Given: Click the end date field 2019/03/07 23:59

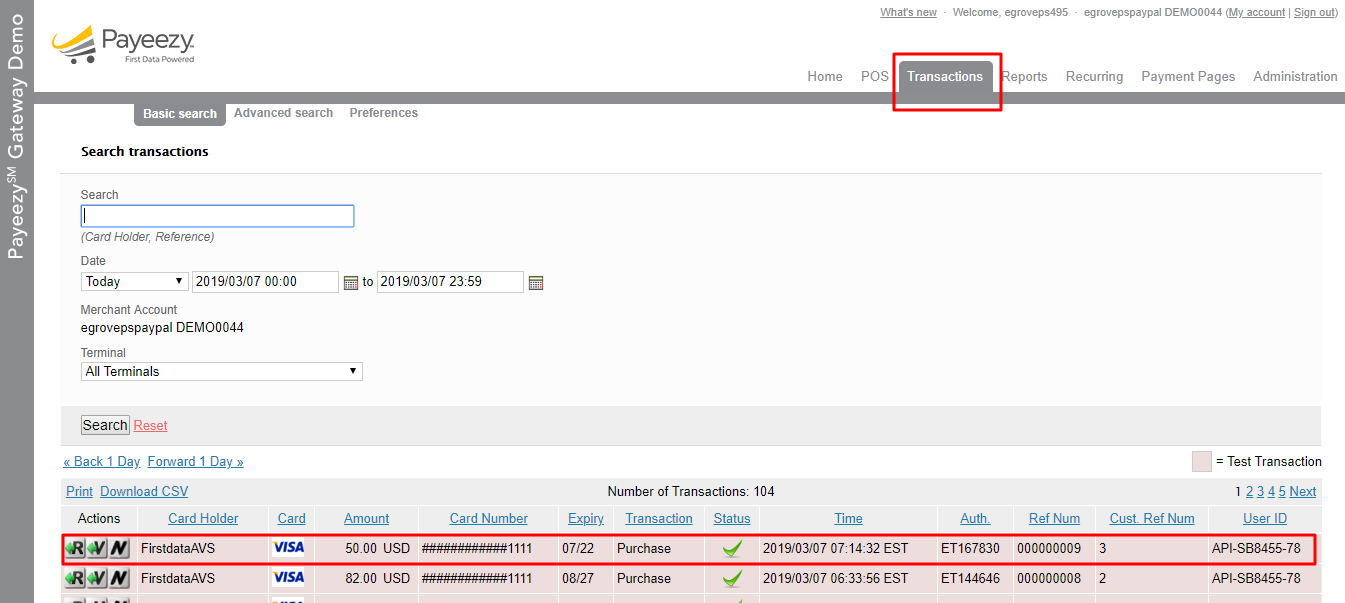Looking at the screenshot, I should 450,282.
